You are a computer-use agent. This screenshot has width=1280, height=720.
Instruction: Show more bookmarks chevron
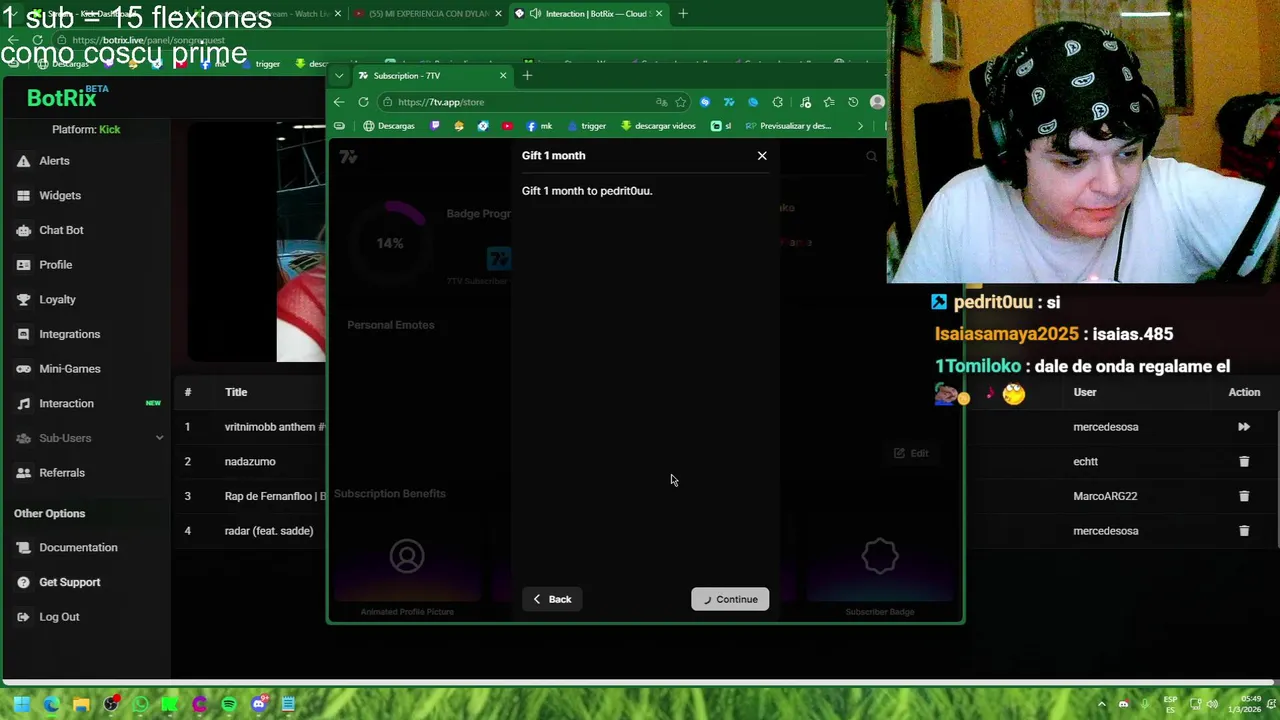pos(860,126)
